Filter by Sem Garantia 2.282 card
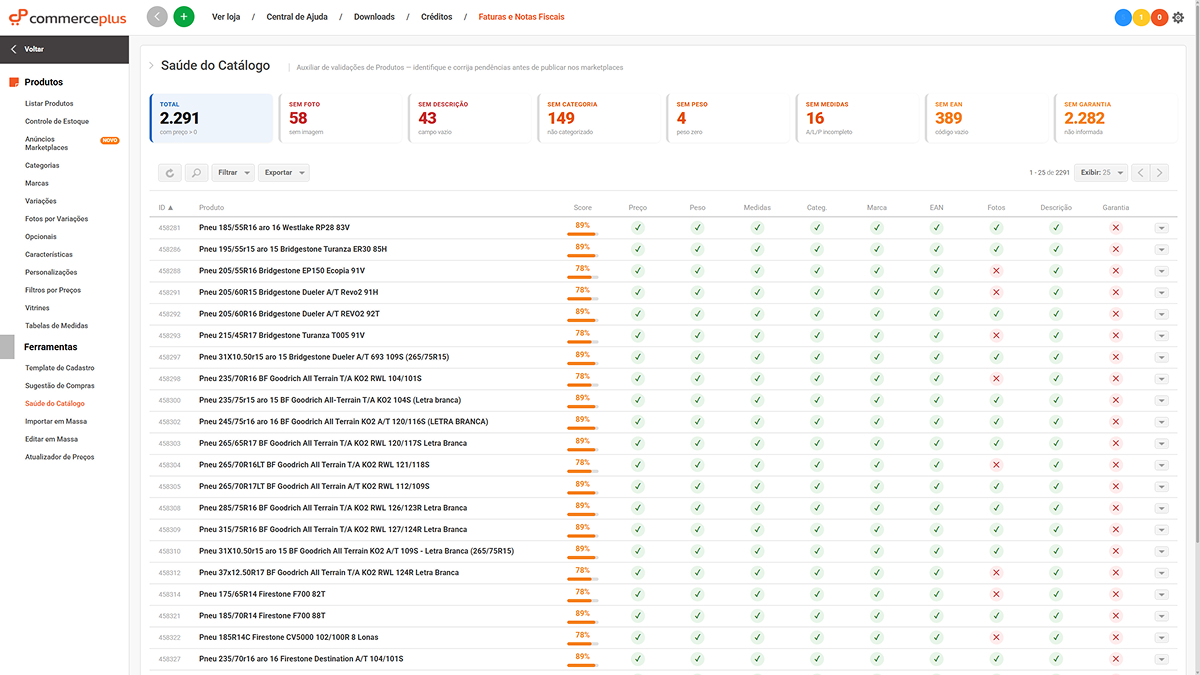This screenshot has height=675, width=1200. [1117, 118]
